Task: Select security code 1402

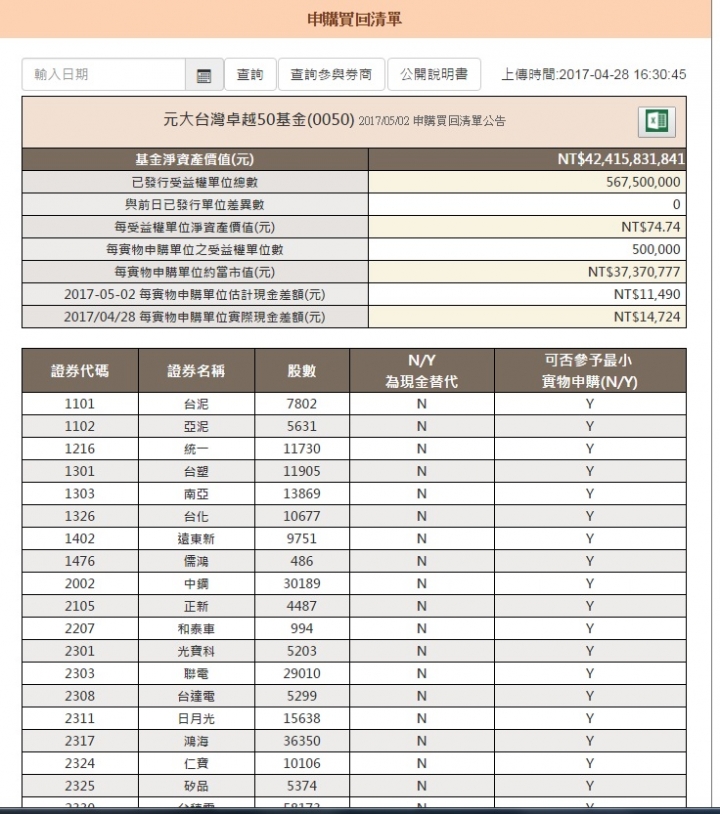Action: [x=79, y=539]
